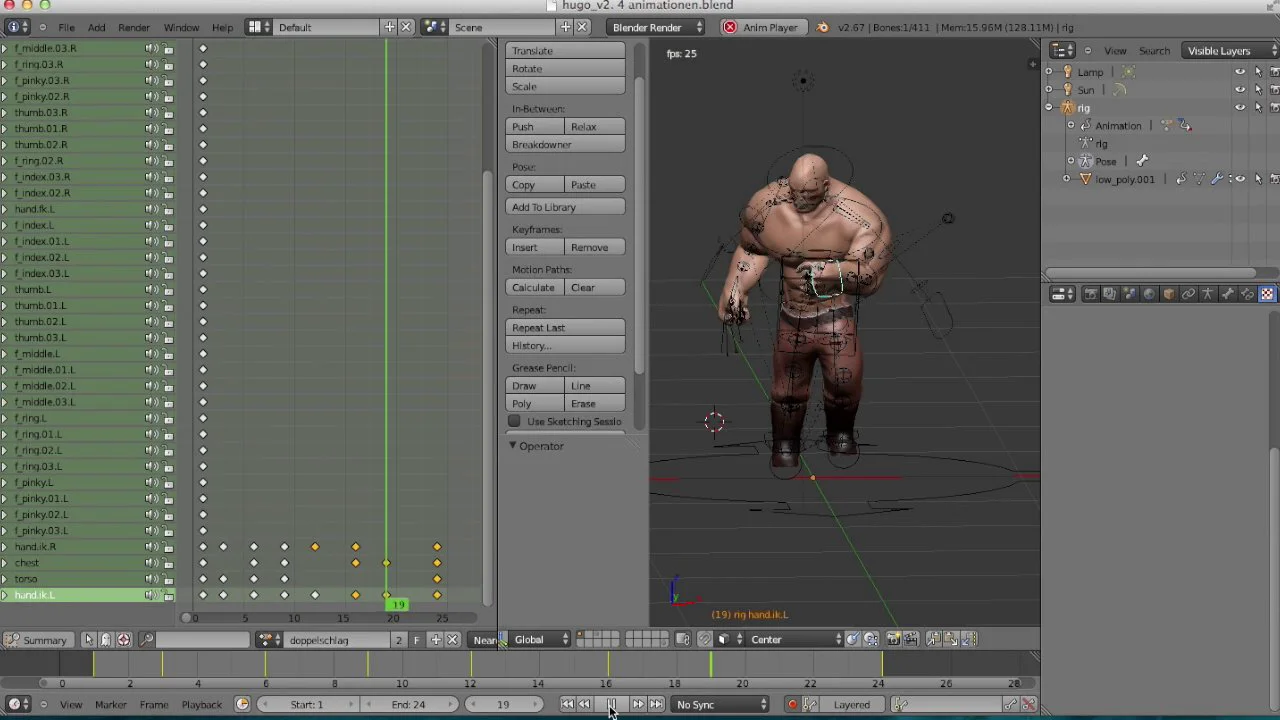Click the action search magnifier icon
1280x720 pixels.
pos(146,640)
